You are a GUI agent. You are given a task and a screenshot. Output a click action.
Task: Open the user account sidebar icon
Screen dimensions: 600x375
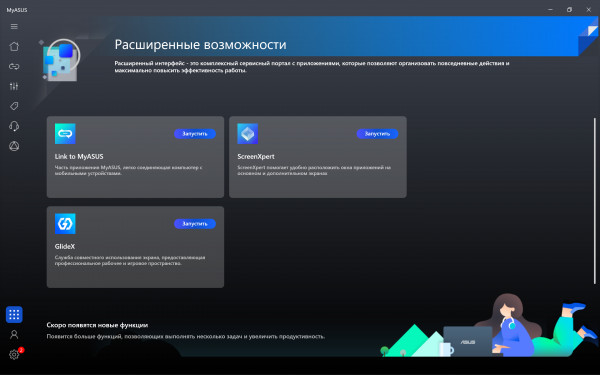[14, 334]
